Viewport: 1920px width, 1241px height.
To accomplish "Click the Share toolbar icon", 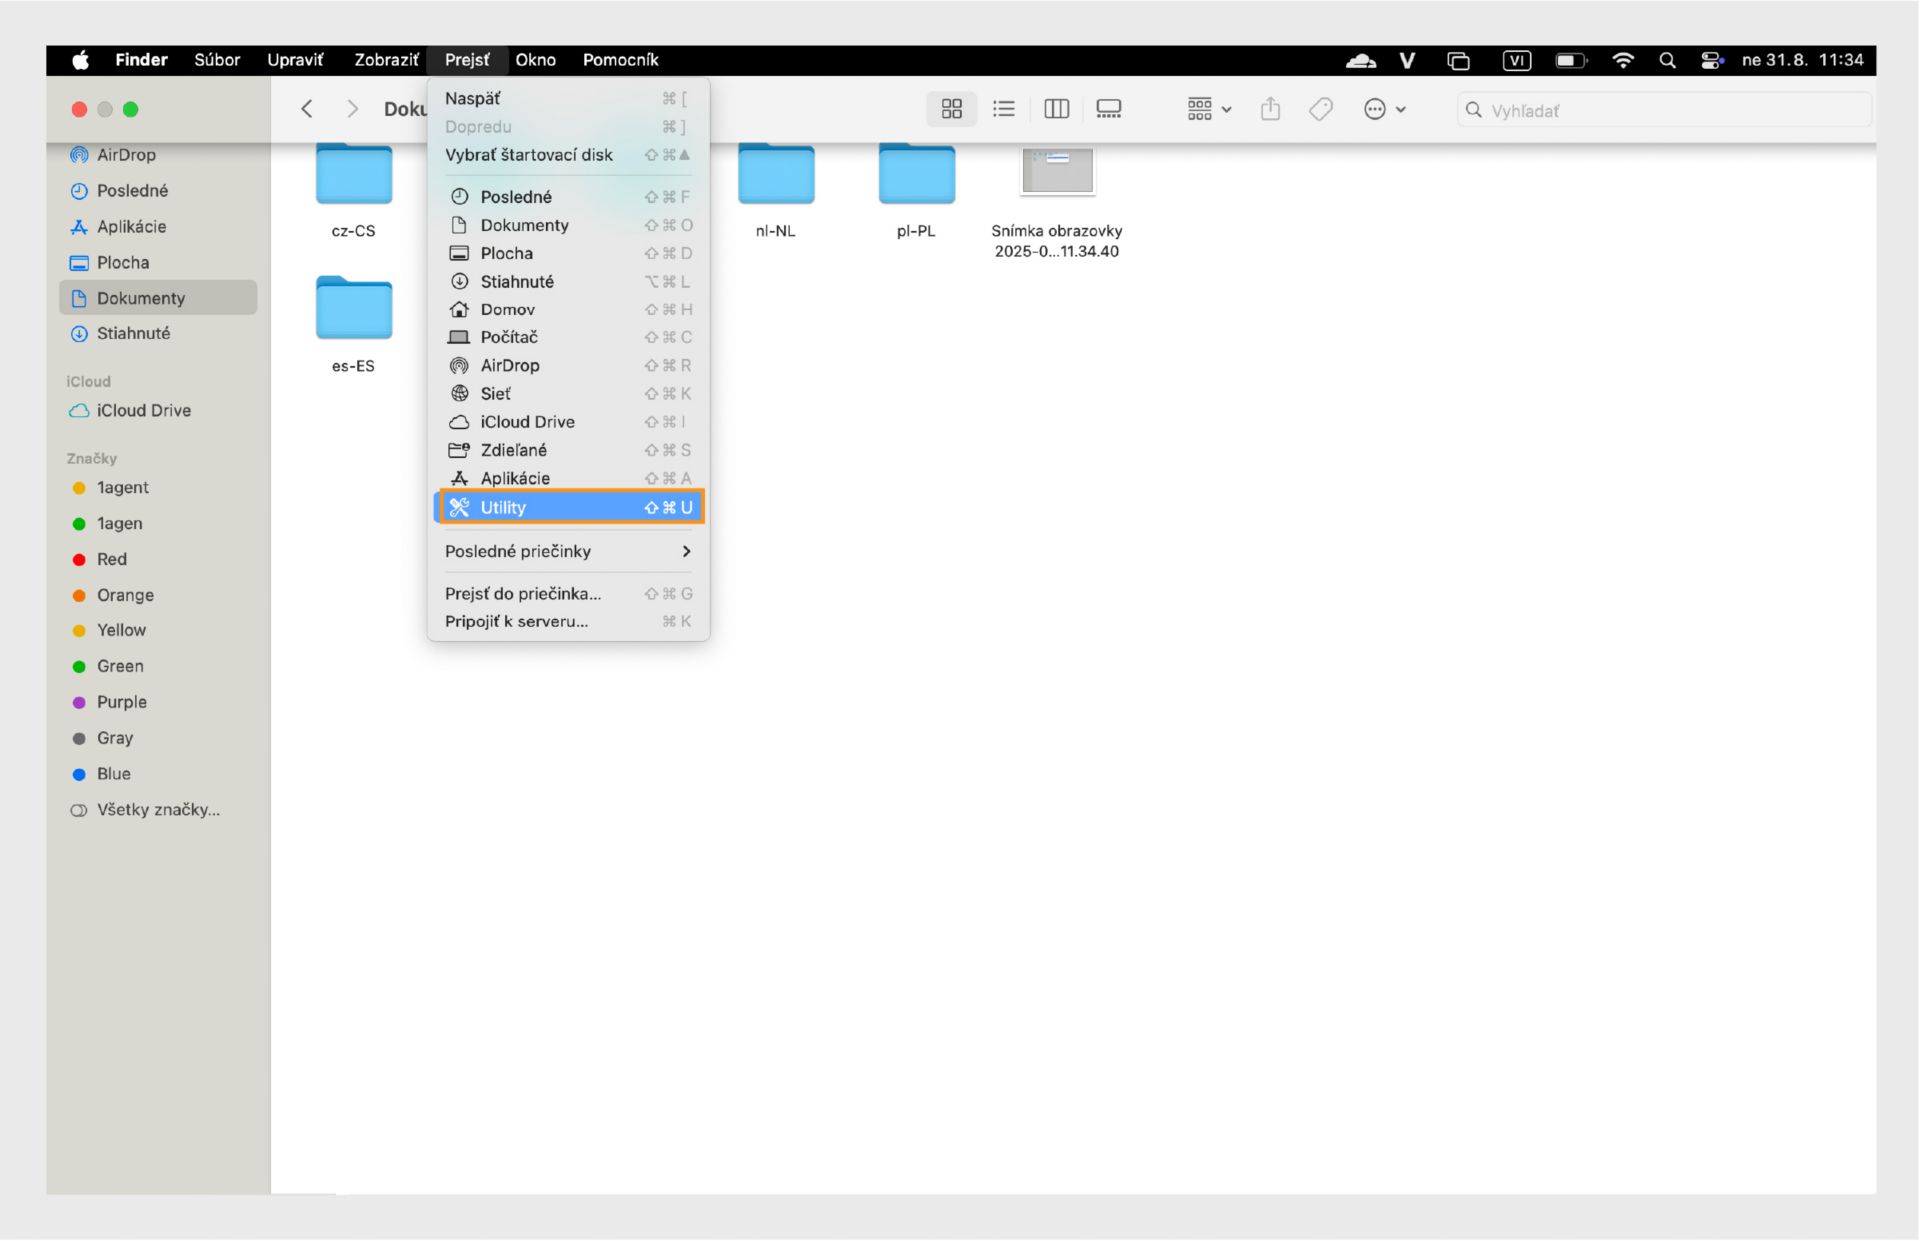I will [x=1270, y=109].
